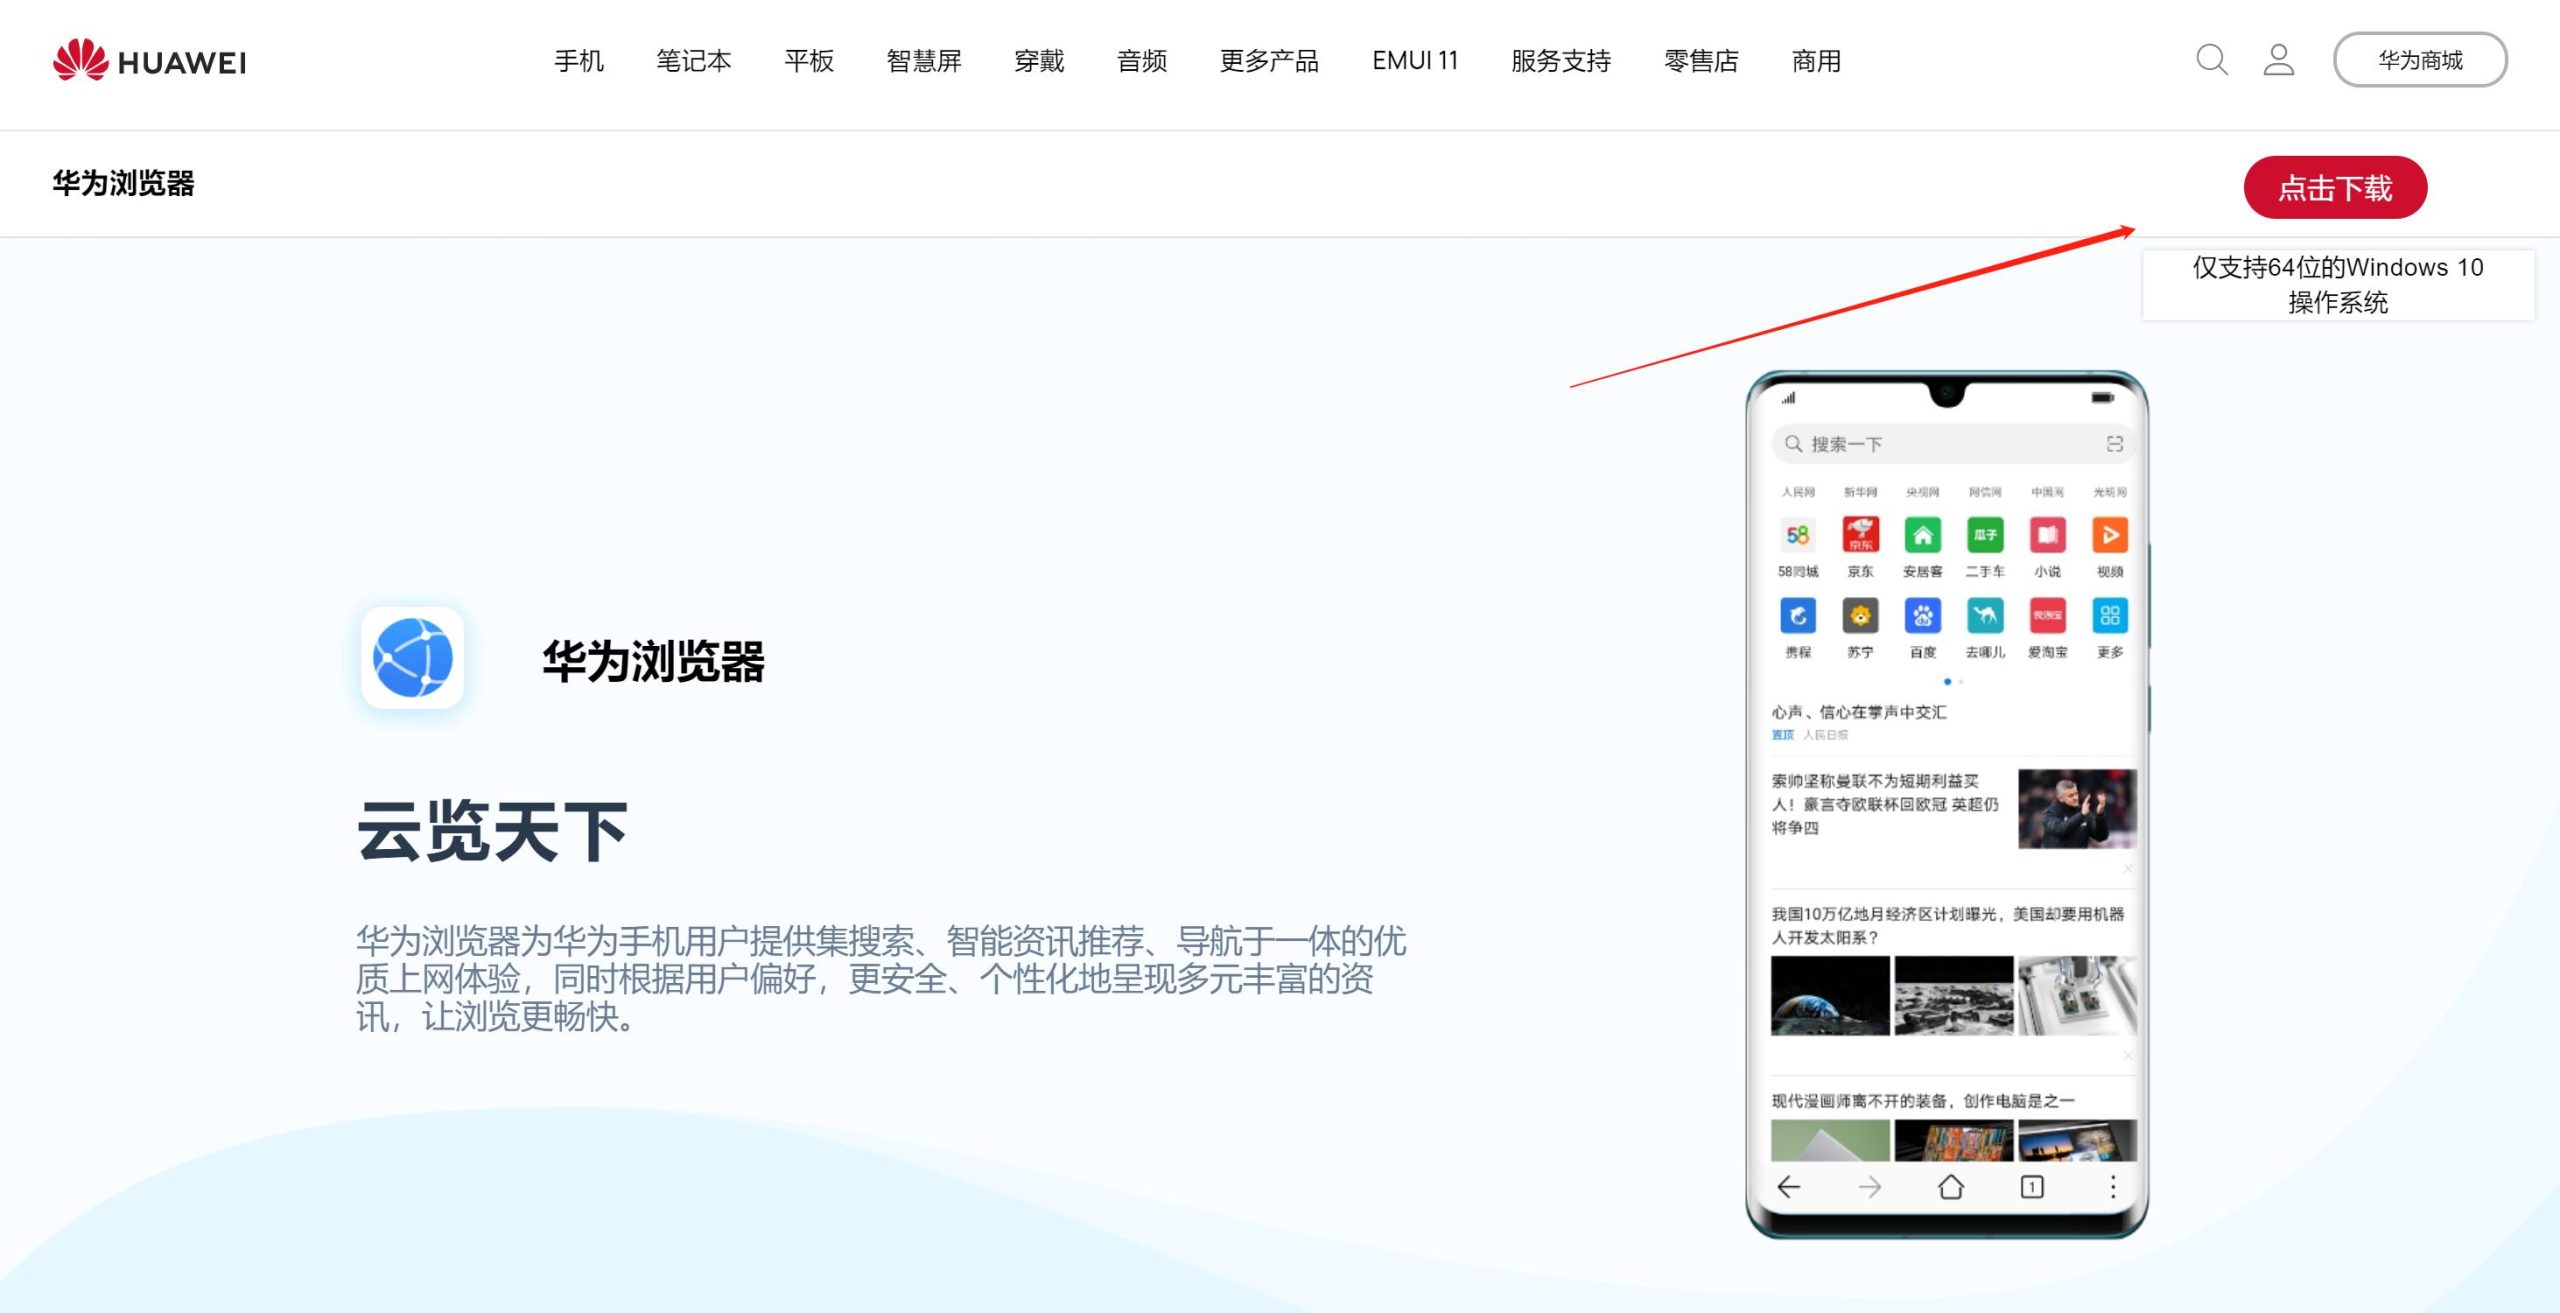This screenshot has width=2560, height=1313.
Task: Tap the 58同城 icon on phone screen
Action: pos(1797,535)
